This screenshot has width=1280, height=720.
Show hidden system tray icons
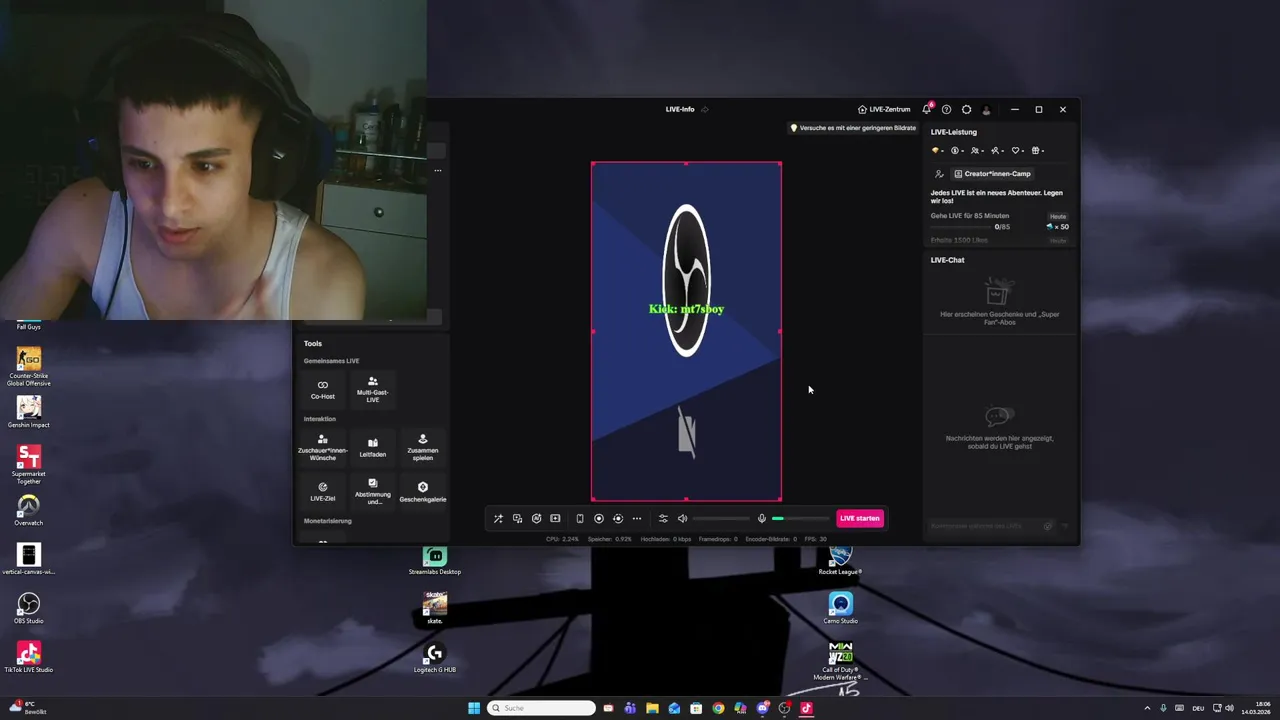coord(1147,708)
